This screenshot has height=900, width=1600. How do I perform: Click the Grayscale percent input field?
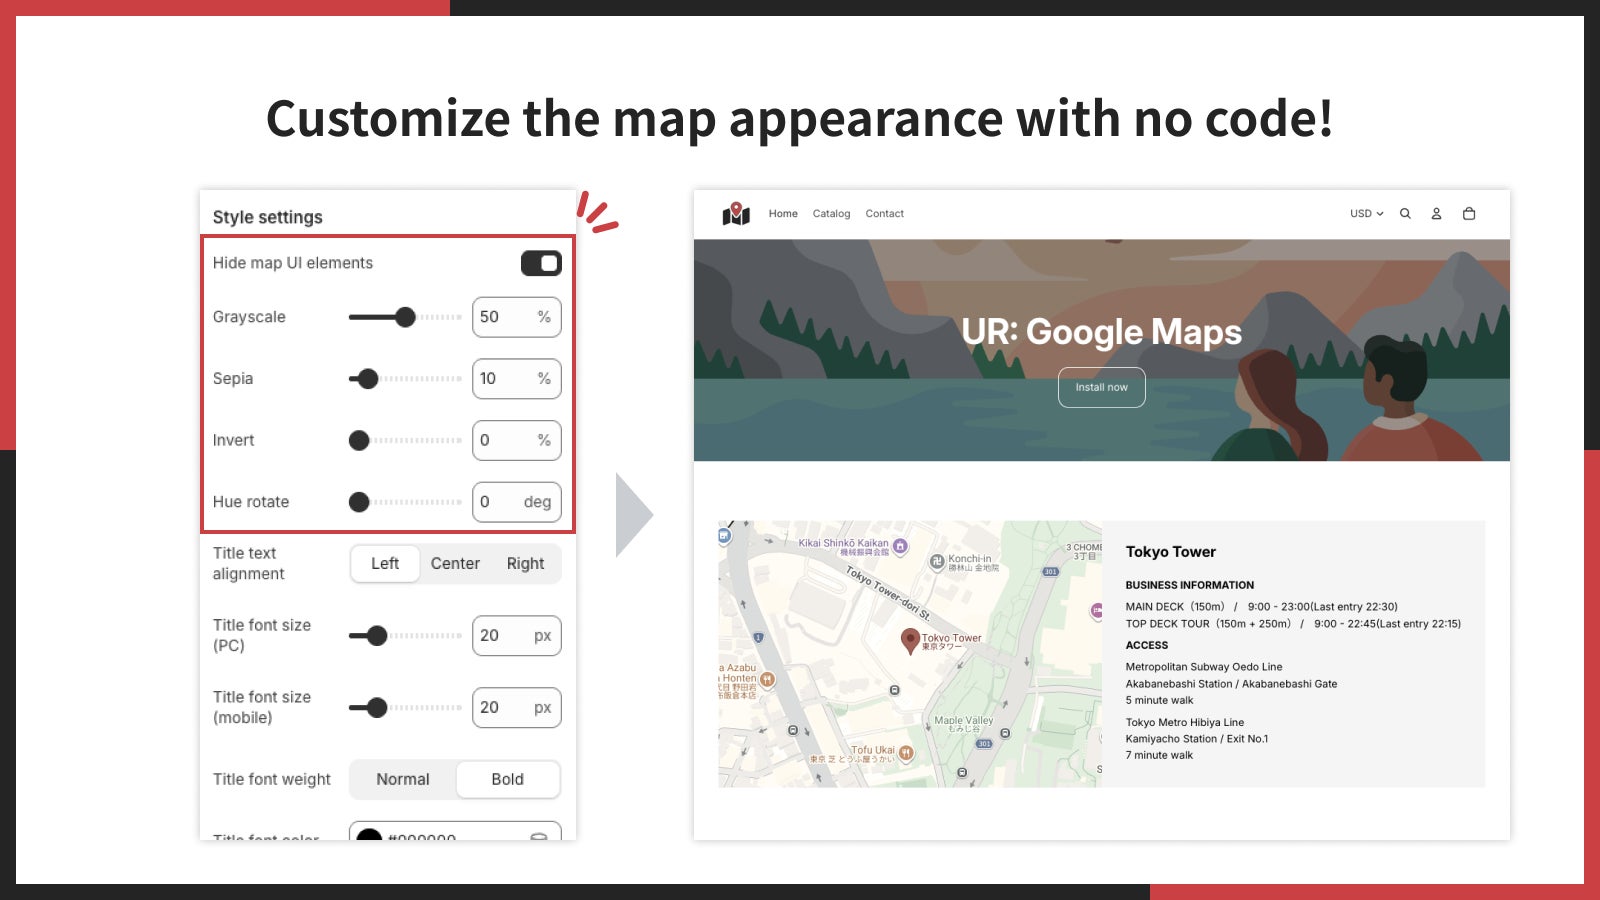pos(517,317)
